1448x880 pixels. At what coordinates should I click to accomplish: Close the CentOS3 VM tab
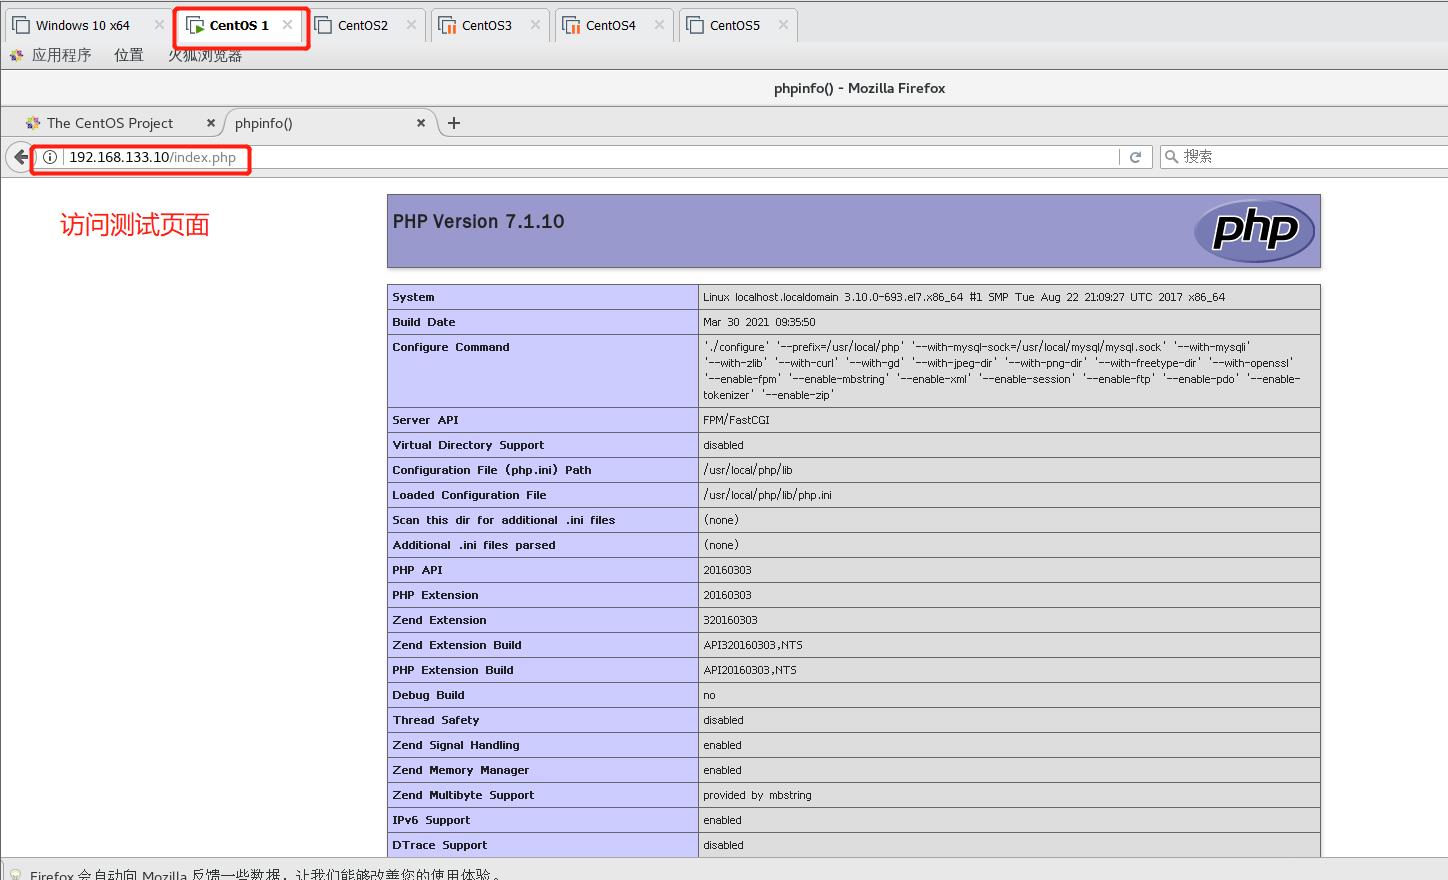coord(535,25)
